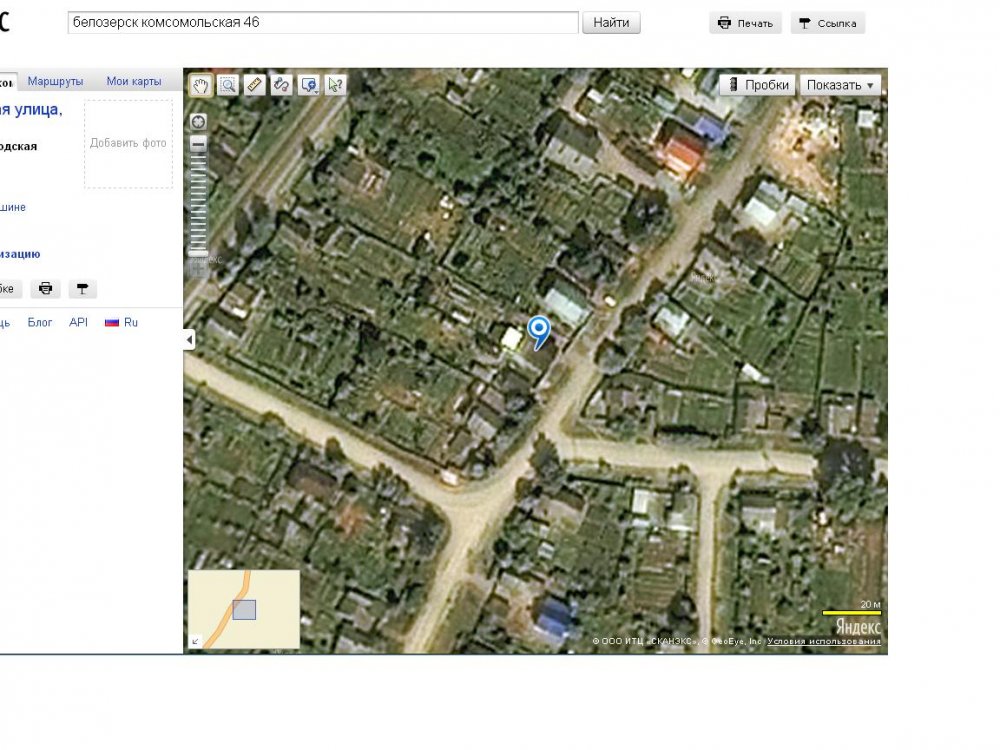Click the blue location marker pin

(x=539, y=330)
